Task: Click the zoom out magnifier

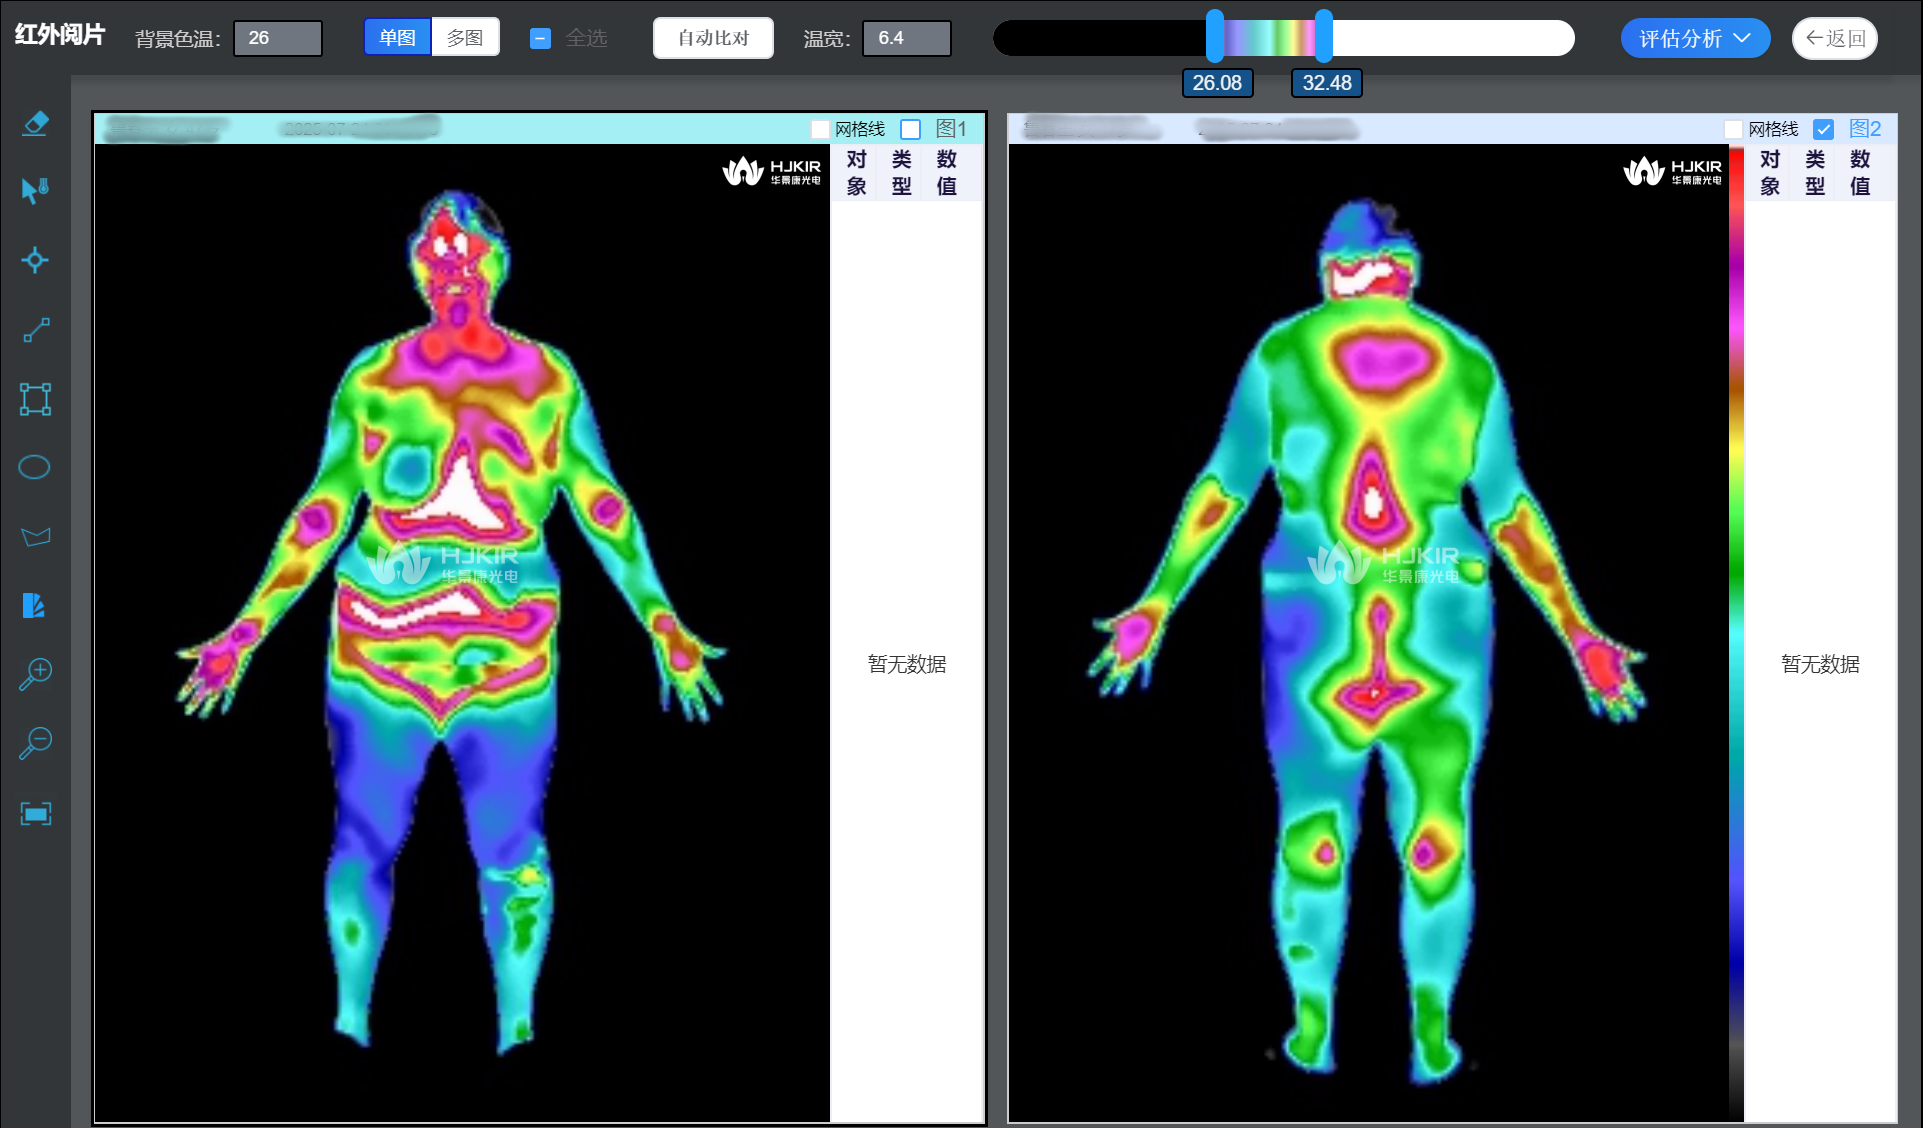Action: pyautogui.click(x=35, y=743)
